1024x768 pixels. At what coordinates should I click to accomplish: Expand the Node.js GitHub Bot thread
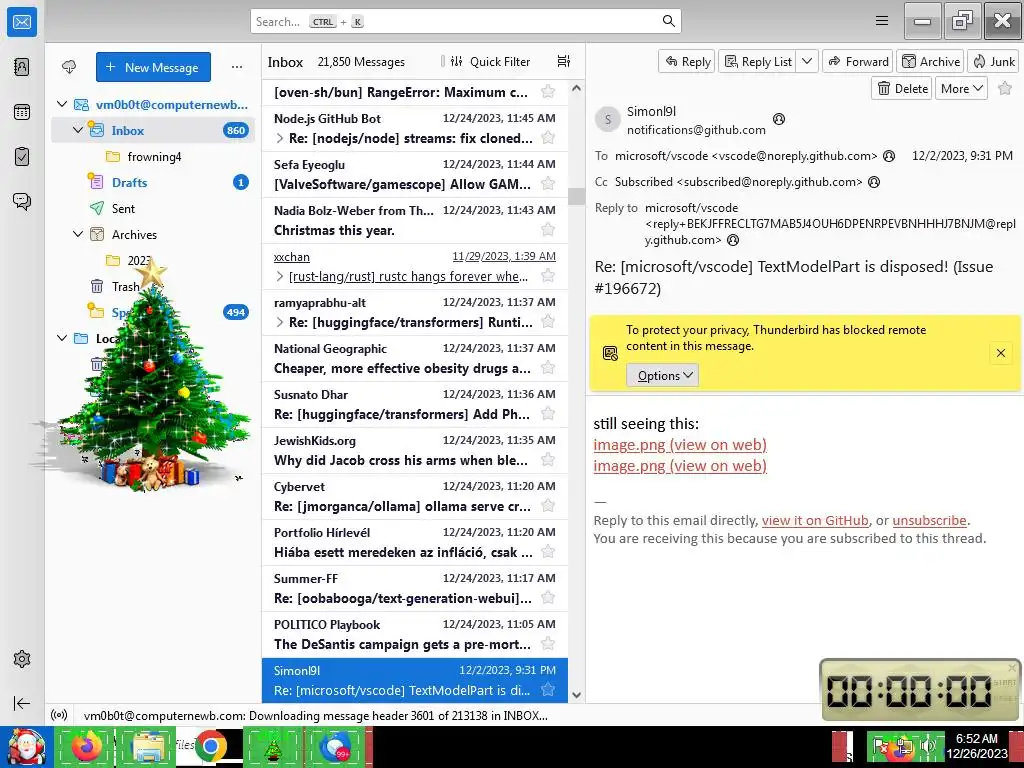click(x=280, y=138)
